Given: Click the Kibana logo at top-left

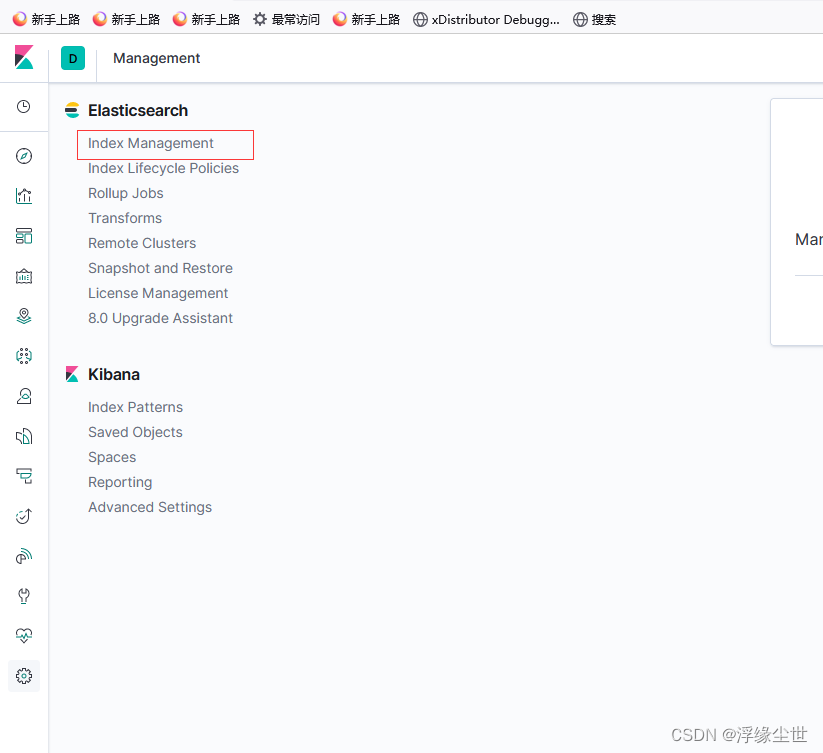Looking at the screenshot, I should pos(24,57).
